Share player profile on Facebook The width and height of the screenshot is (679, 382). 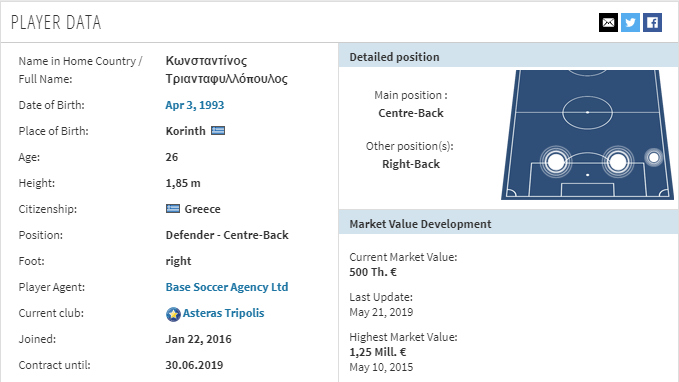point(653,23)
